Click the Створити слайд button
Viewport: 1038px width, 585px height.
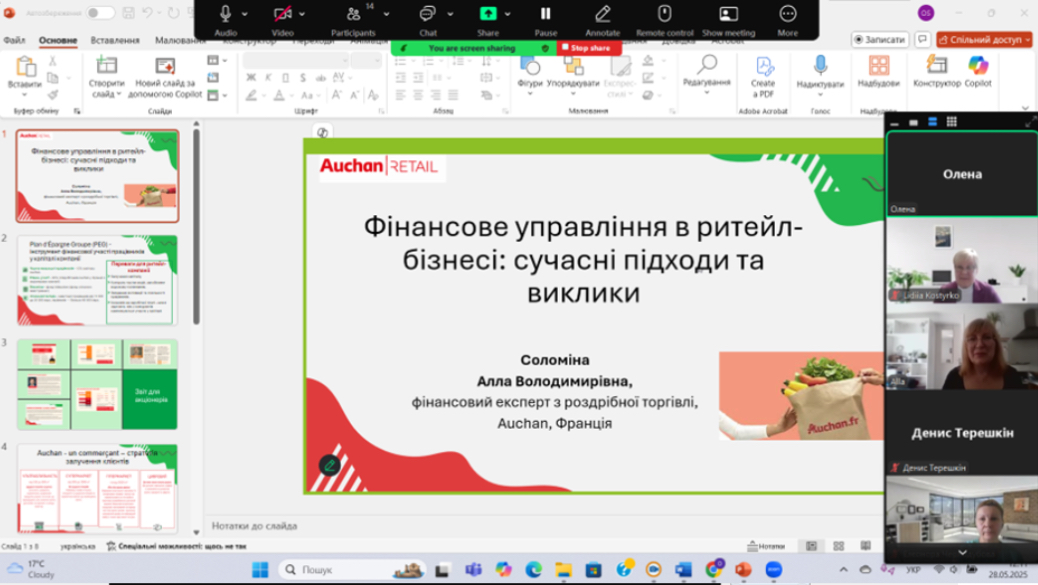[x=106, y=78]
